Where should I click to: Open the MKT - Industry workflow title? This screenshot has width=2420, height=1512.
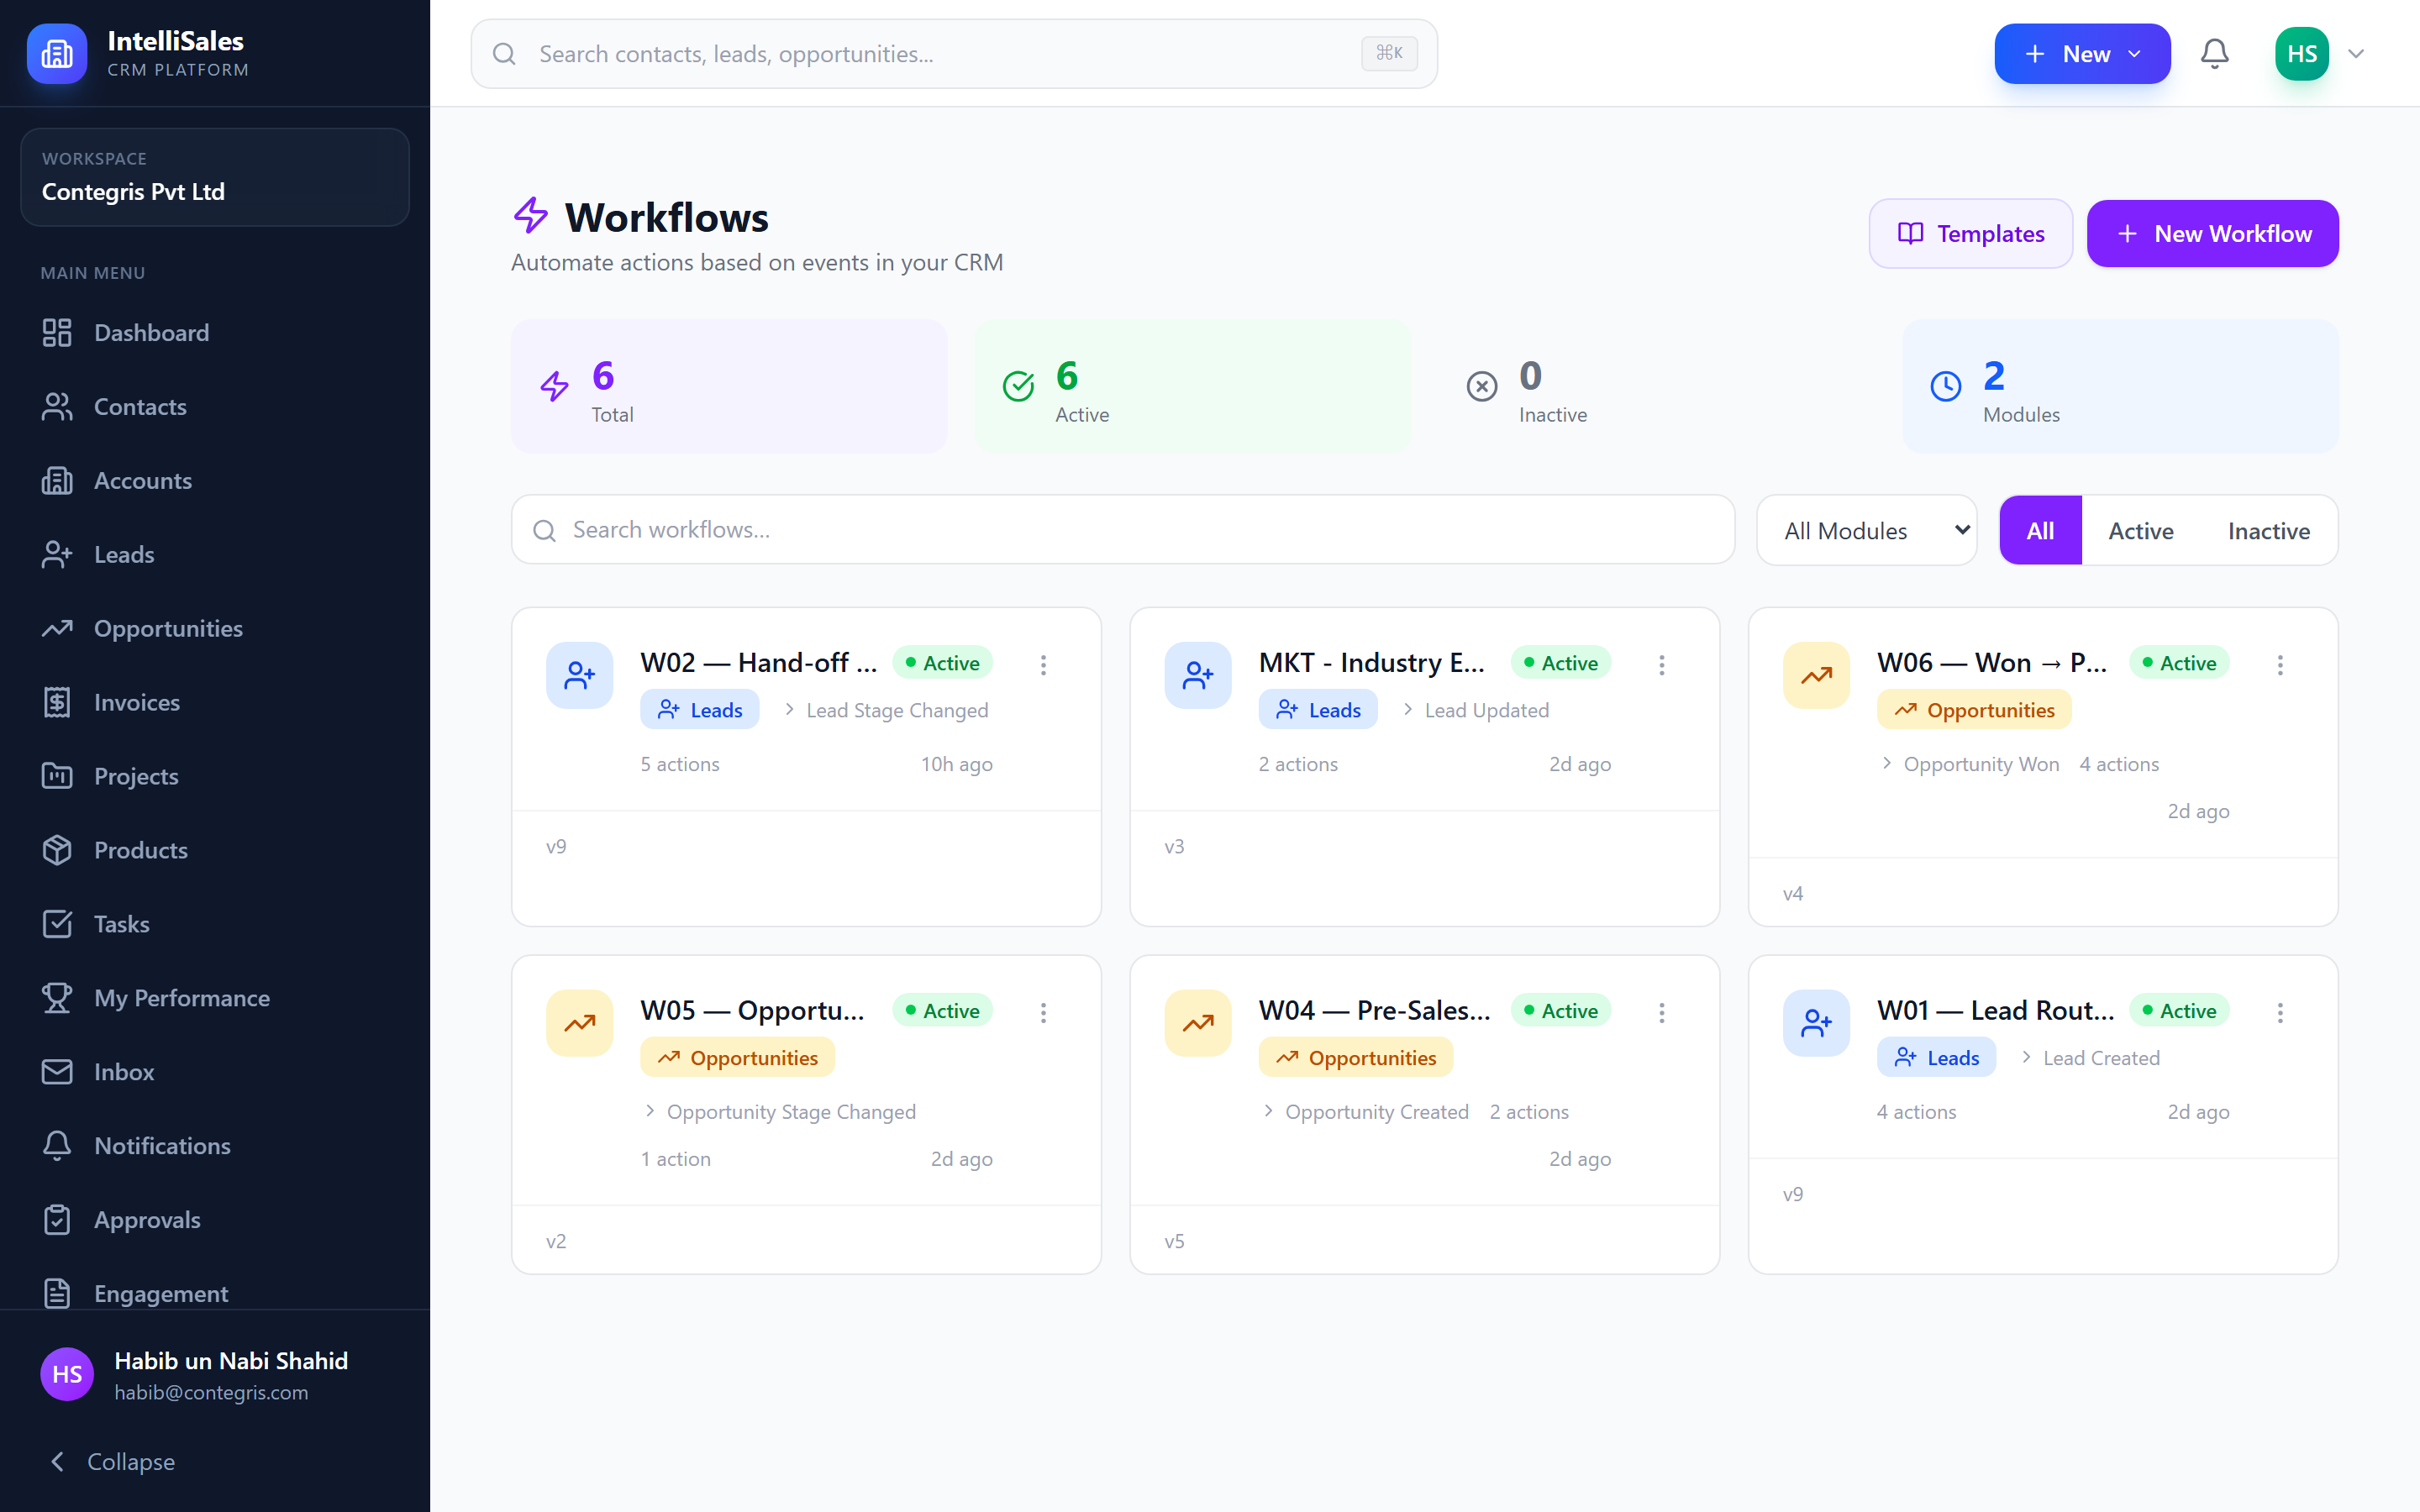click(x=1371, y=663)
